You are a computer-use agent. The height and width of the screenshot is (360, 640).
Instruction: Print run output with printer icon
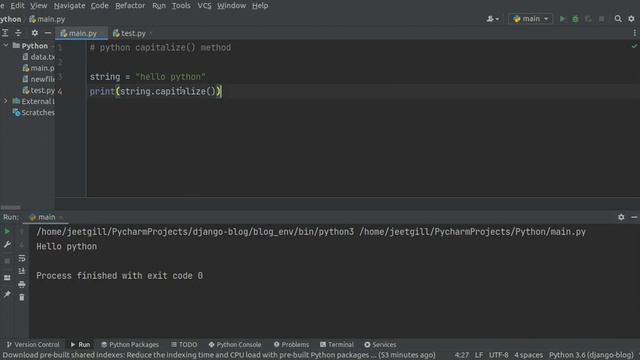pos(22,284)
